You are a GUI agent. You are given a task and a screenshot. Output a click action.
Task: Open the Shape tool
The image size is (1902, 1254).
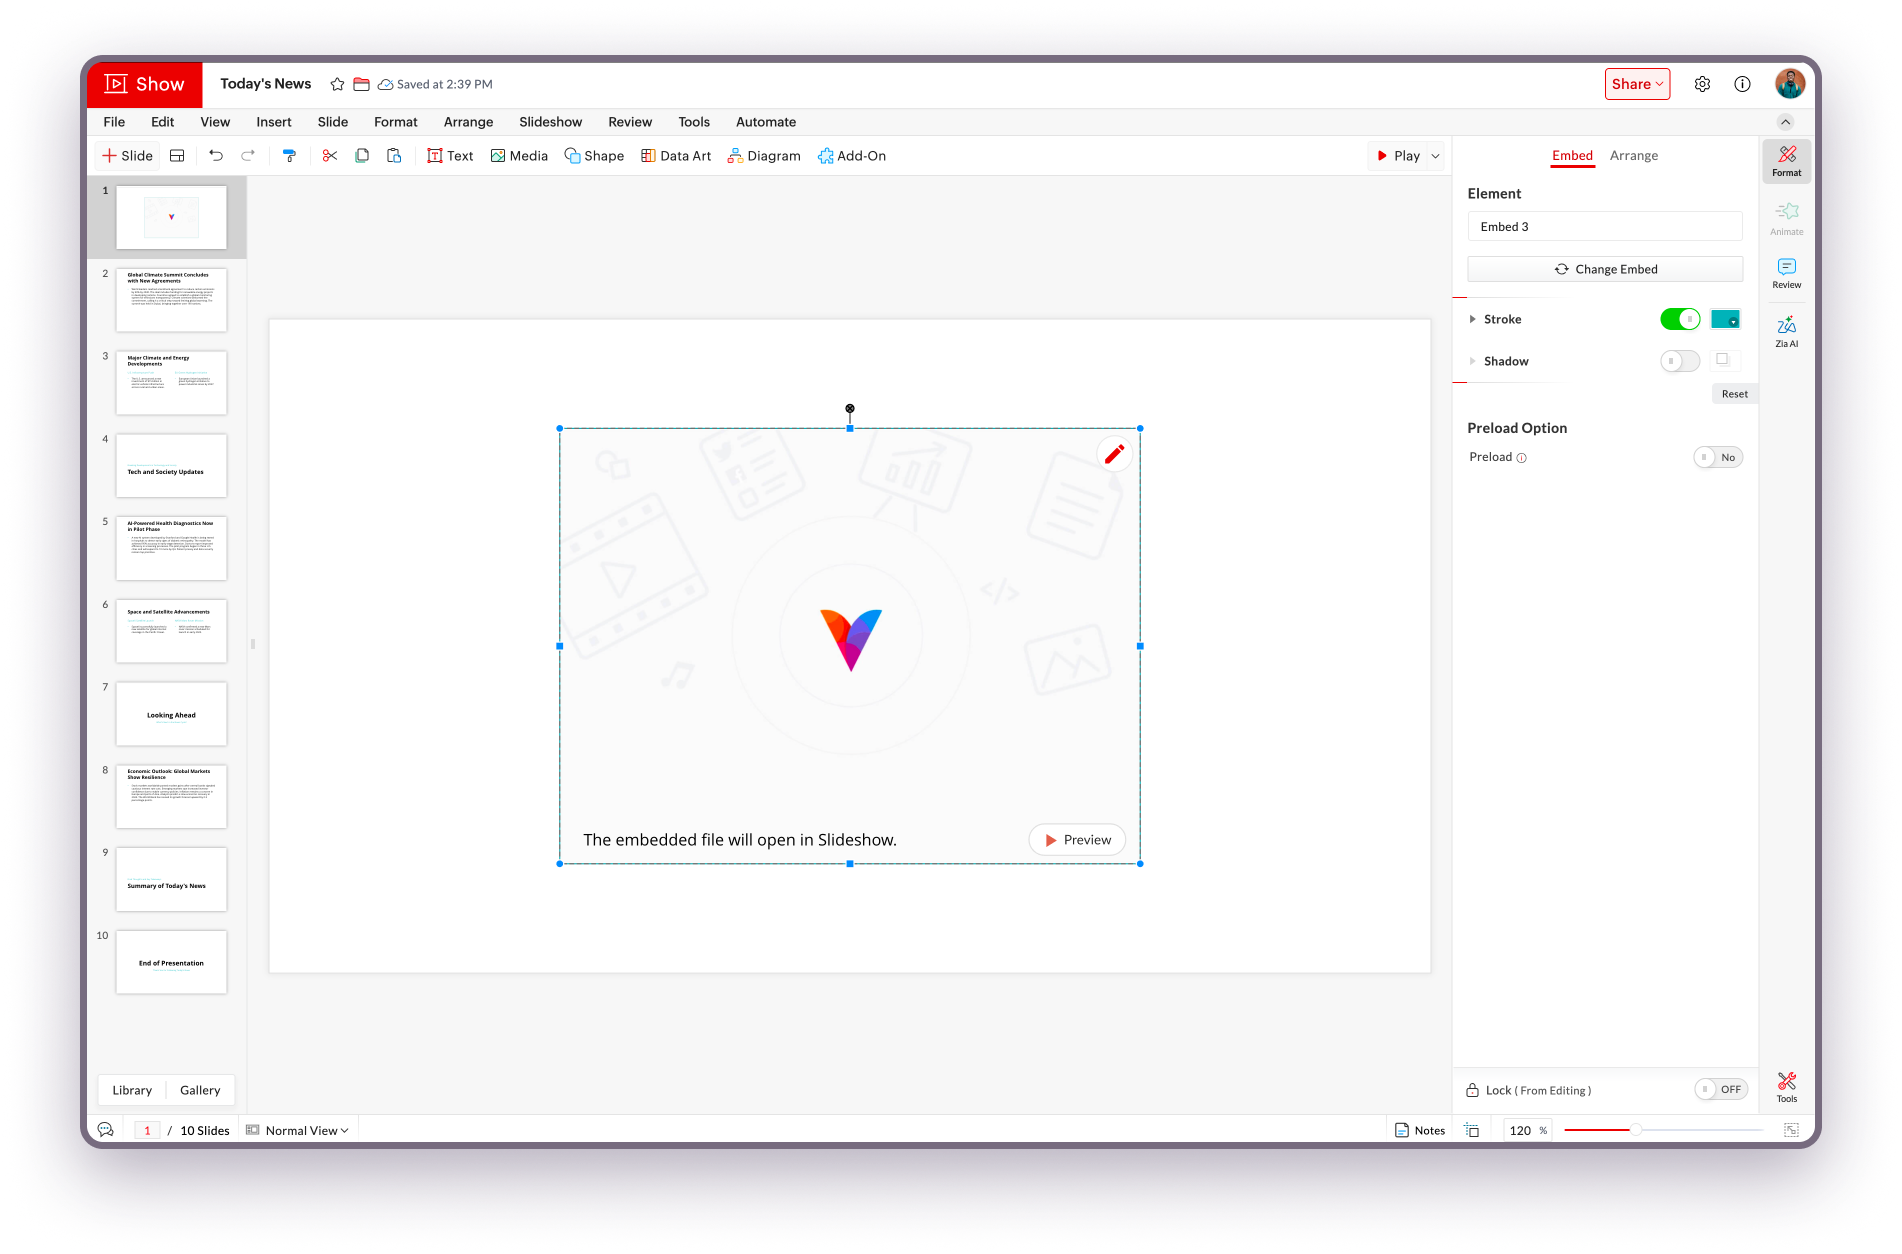(594, 156)
